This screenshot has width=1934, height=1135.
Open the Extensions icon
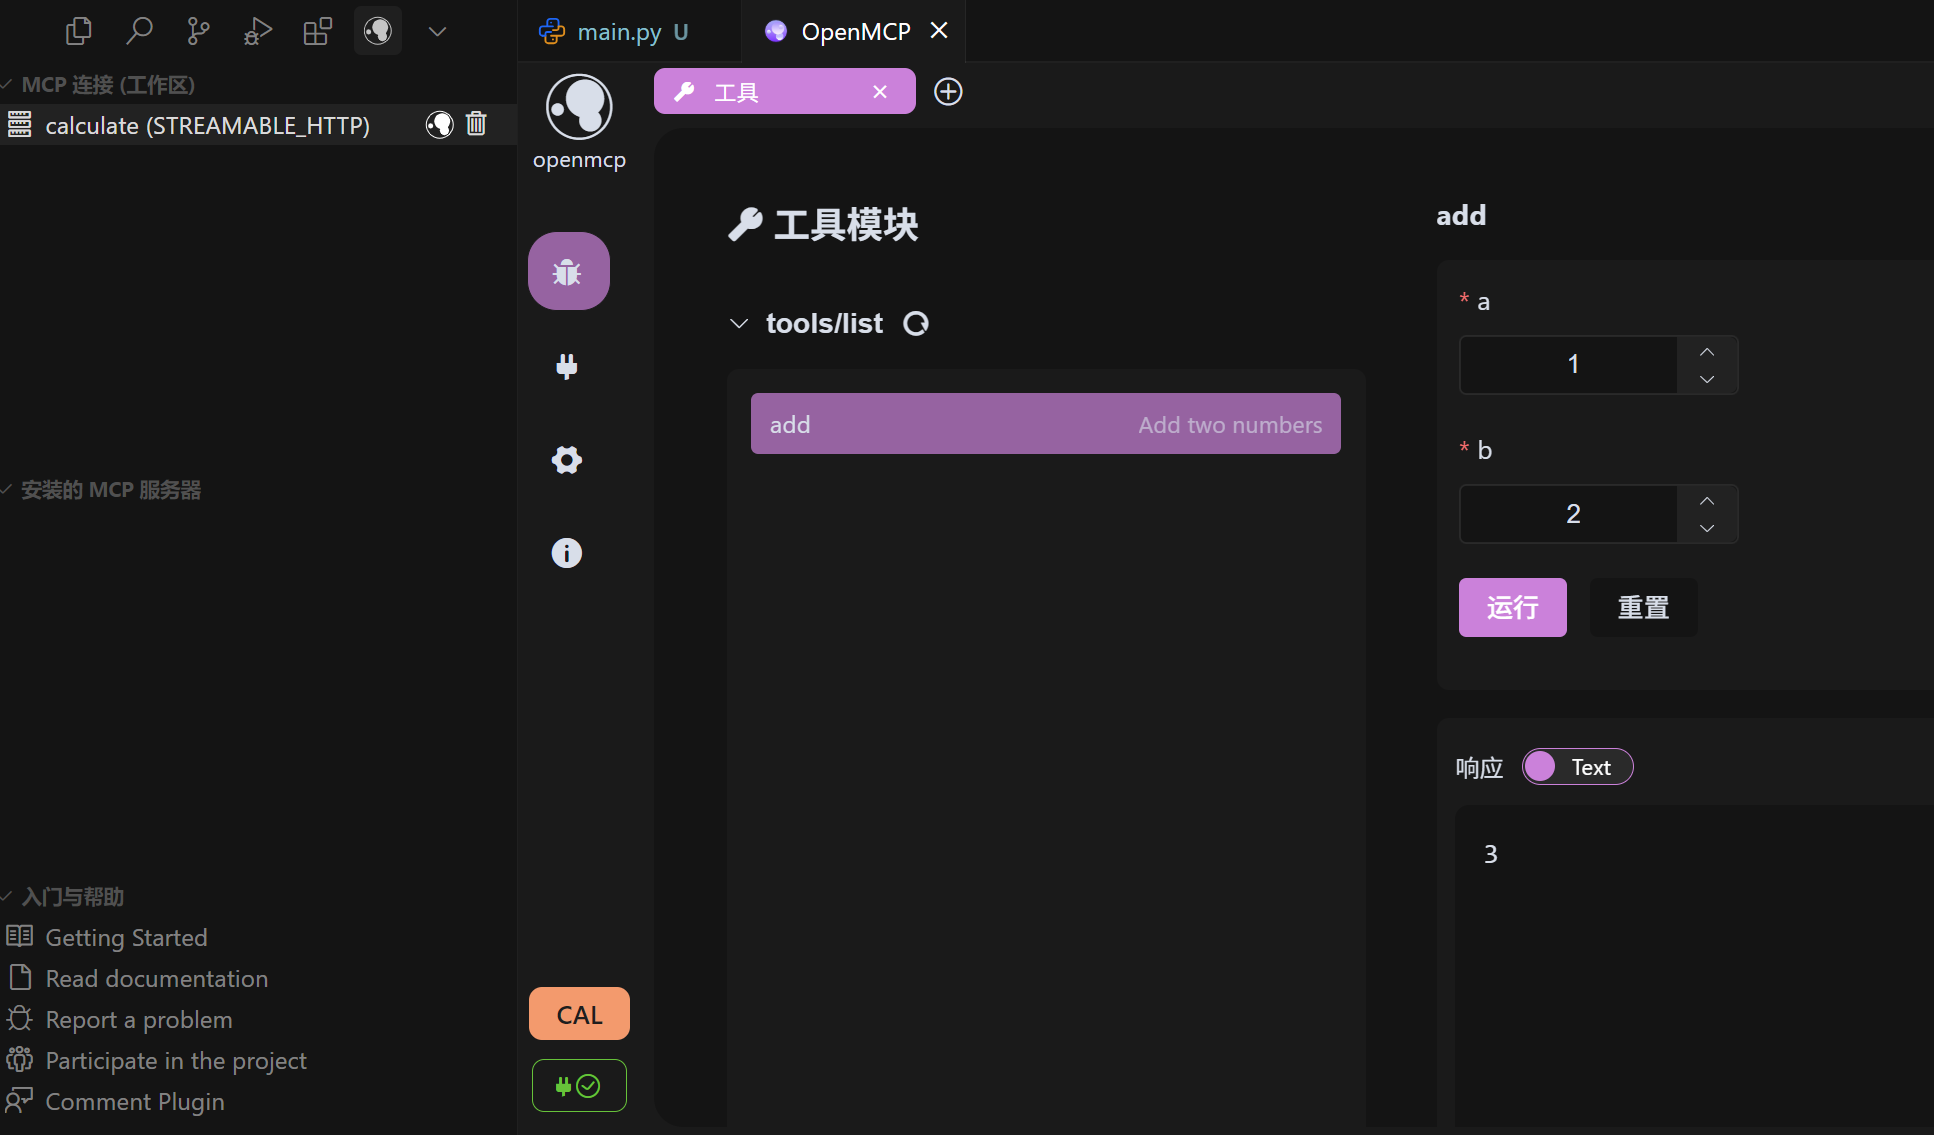tap(318, 31)
